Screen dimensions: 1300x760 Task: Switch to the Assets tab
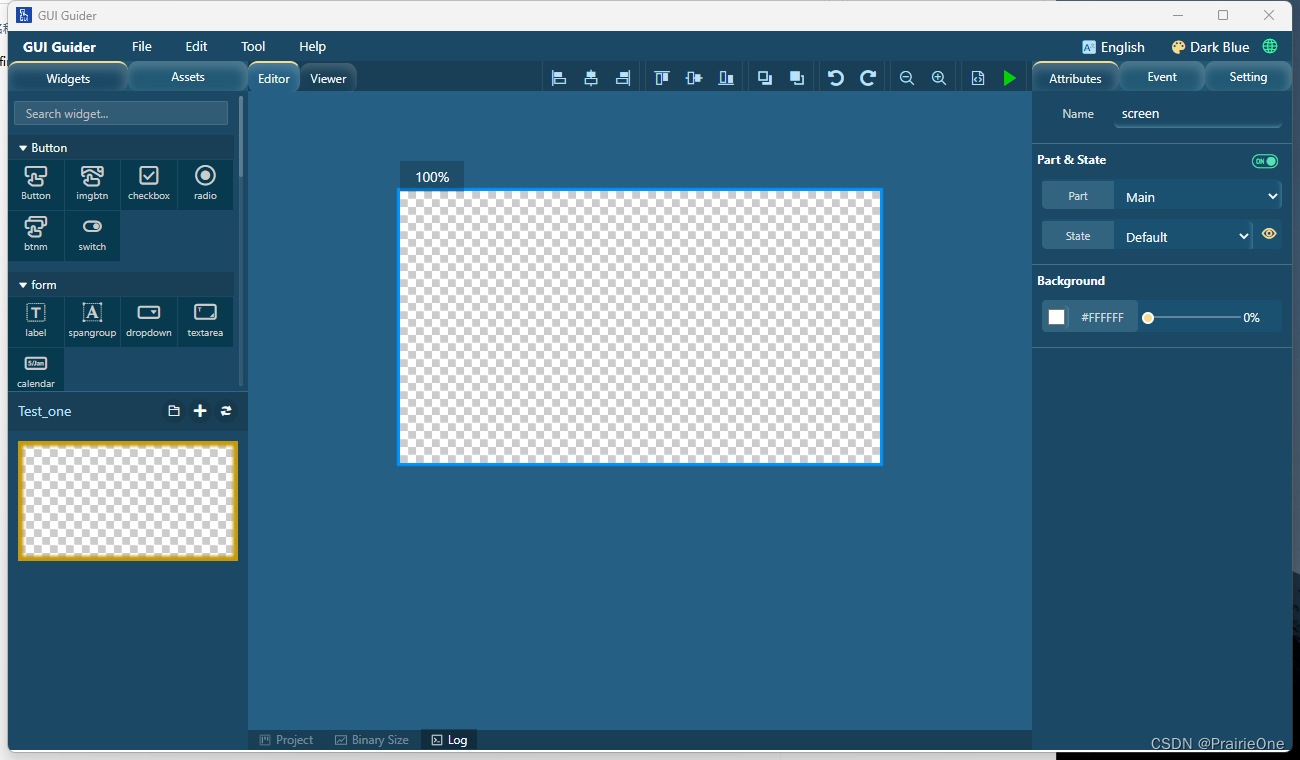tap(188, 77)
